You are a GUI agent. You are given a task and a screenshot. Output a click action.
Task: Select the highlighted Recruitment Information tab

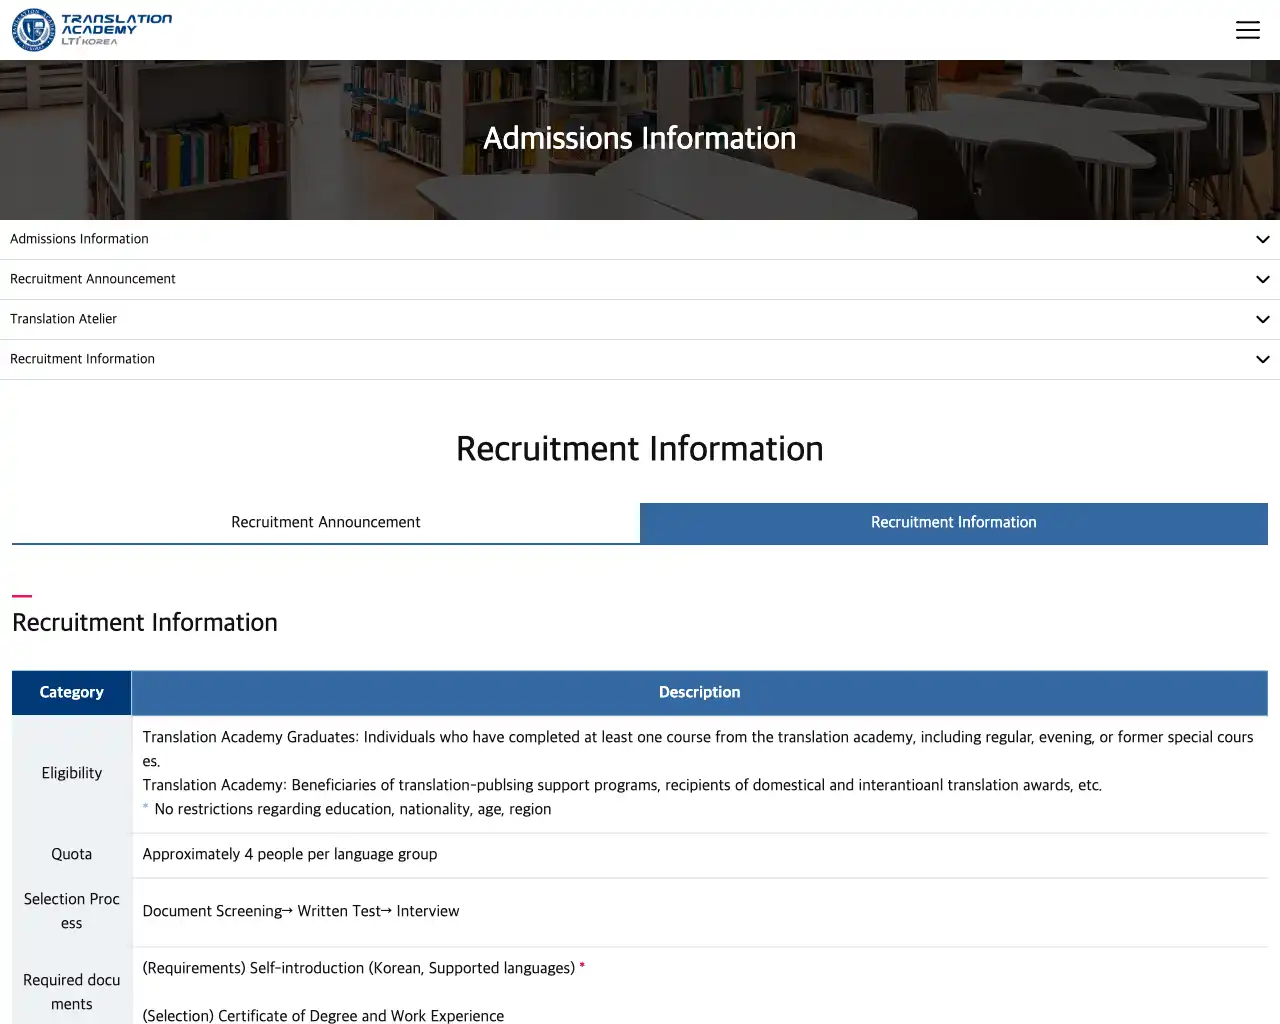(x=953, y=523)
